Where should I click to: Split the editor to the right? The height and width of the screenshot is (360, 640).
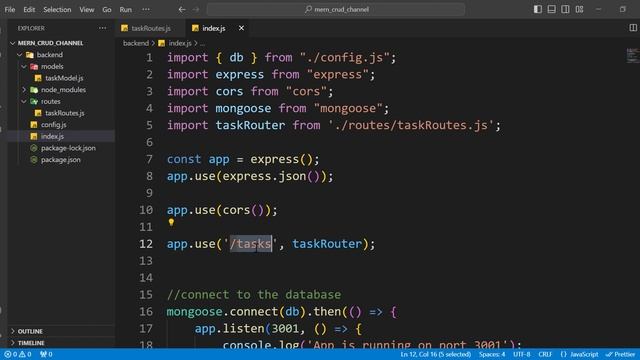[x=633, y=28]
